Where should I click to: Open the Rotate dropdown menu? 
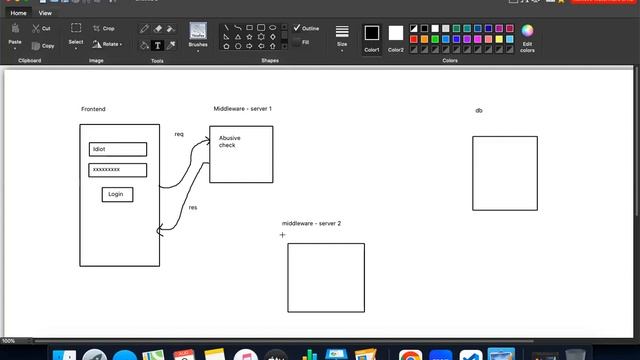pos(107,44)
